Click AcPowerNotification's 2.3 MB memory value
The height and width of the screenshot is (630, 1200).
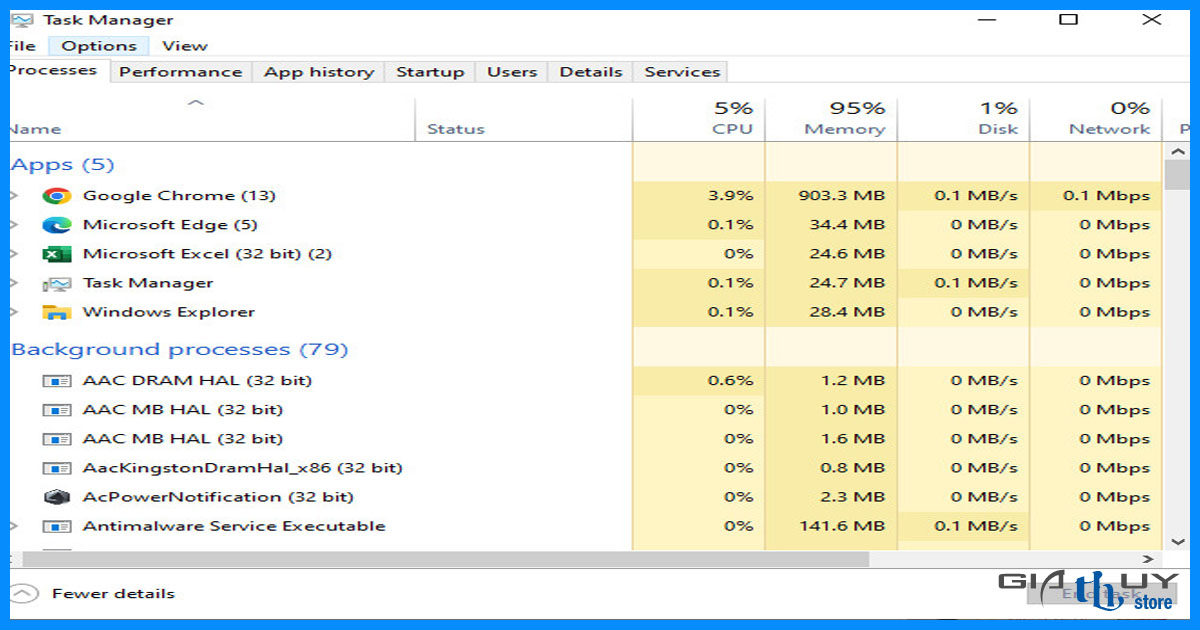point(852,497)
